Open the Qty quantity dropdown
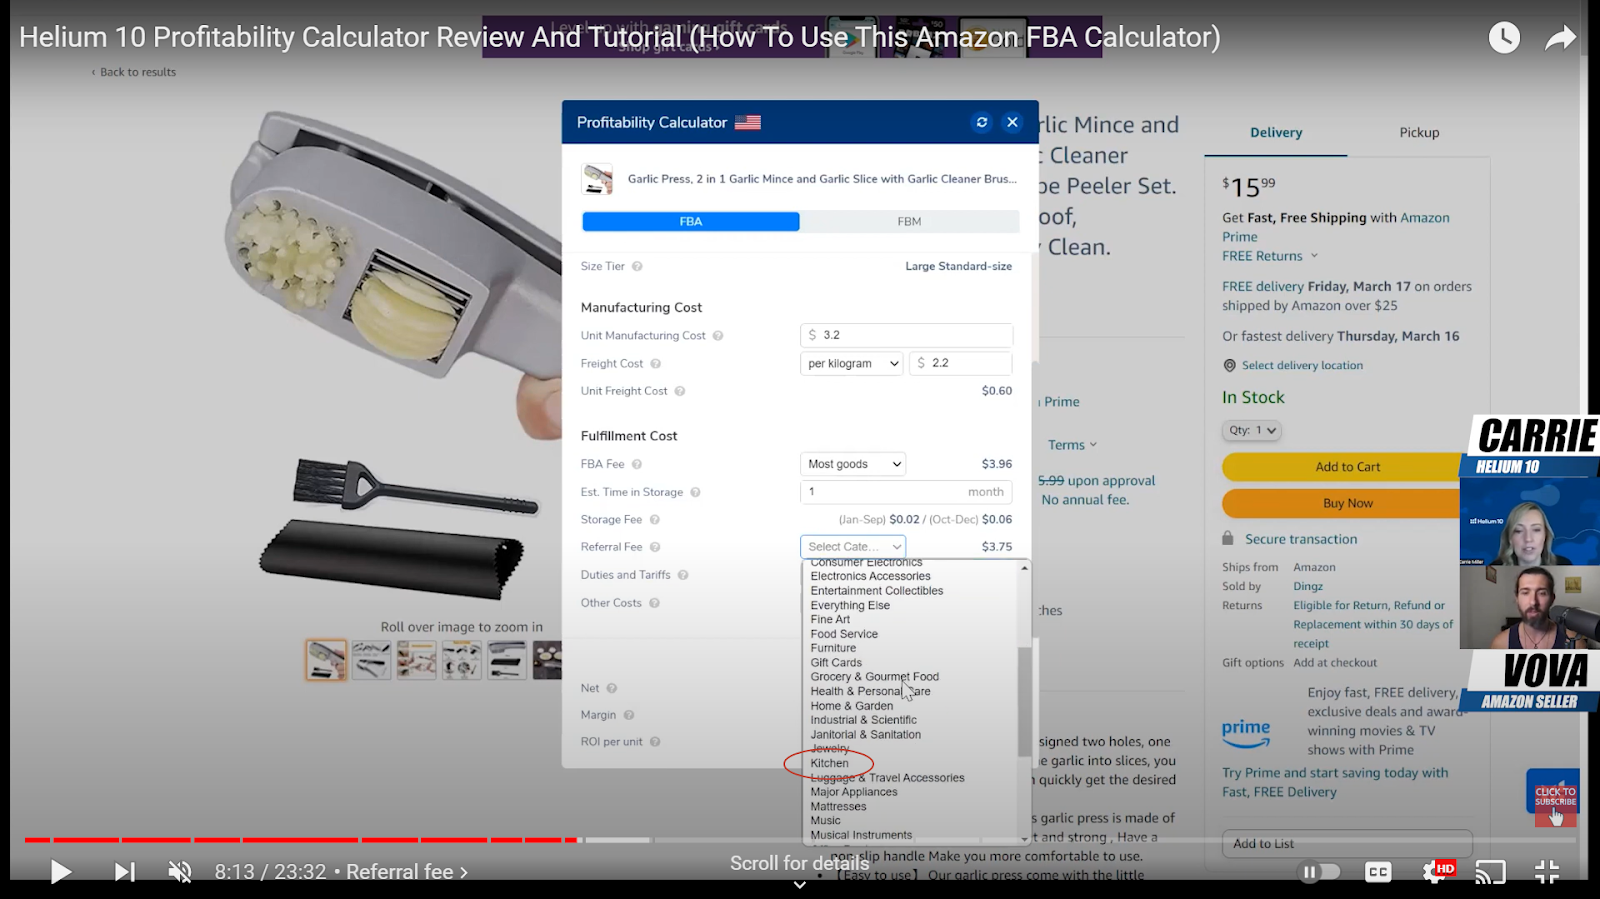This screenshot has width=1600, height=899. (1252, 431)
